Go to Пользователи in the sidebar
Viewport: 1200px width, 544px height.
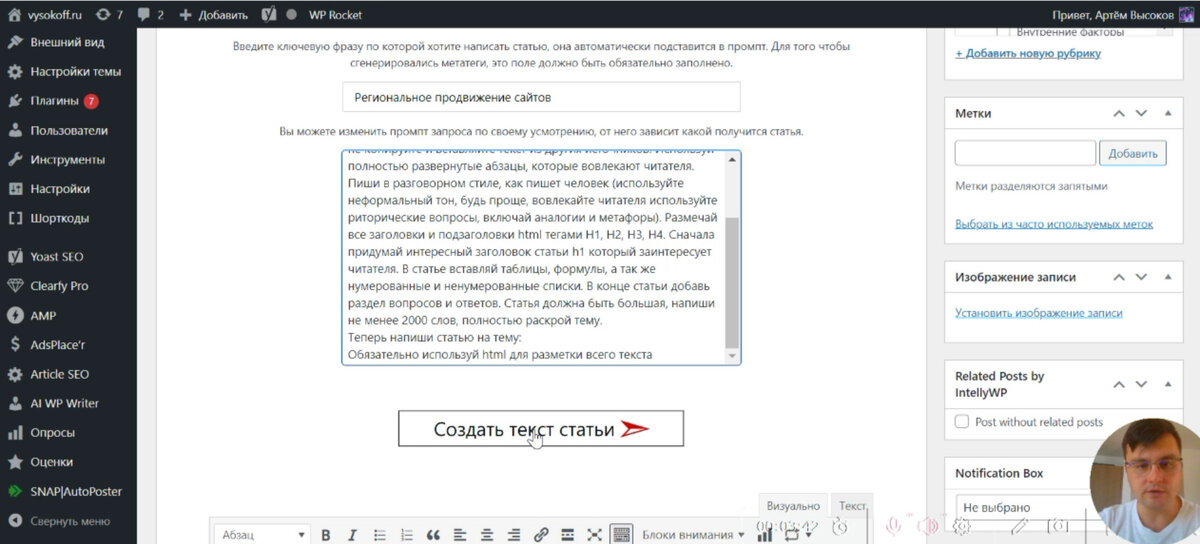68,130
